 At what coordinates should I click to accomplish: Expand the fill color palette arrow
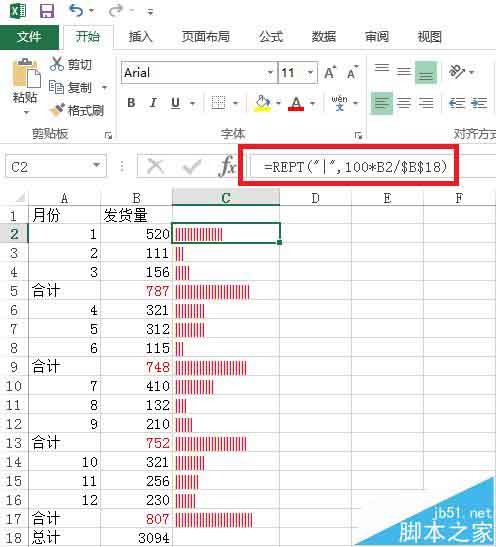[278, 103]
